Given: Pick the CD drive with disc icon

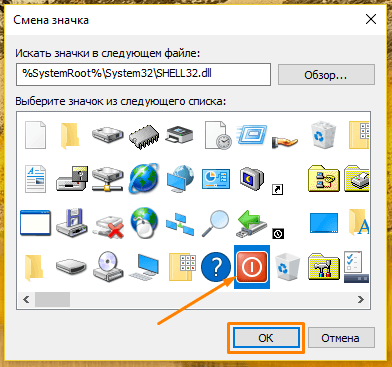Looking at the screenshot, I should (108, 266).
